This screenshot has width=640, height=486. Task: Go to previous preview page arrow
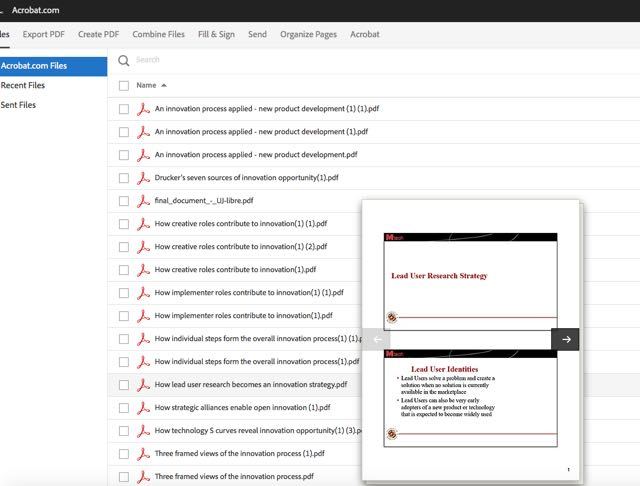tap(376, 339)
